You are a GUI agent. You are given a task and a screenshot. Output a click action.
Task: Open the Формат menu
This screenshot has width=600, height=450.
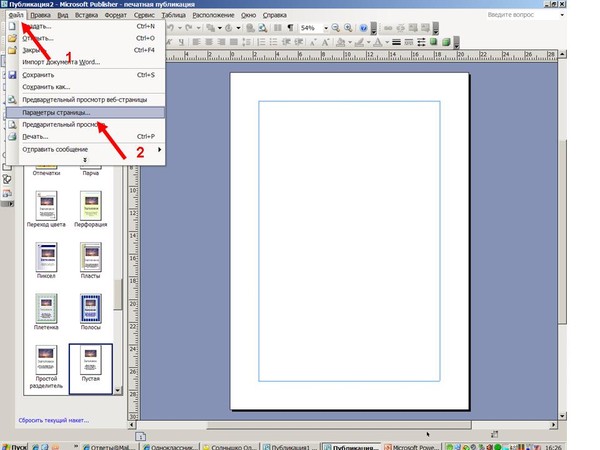coord(116,15)
